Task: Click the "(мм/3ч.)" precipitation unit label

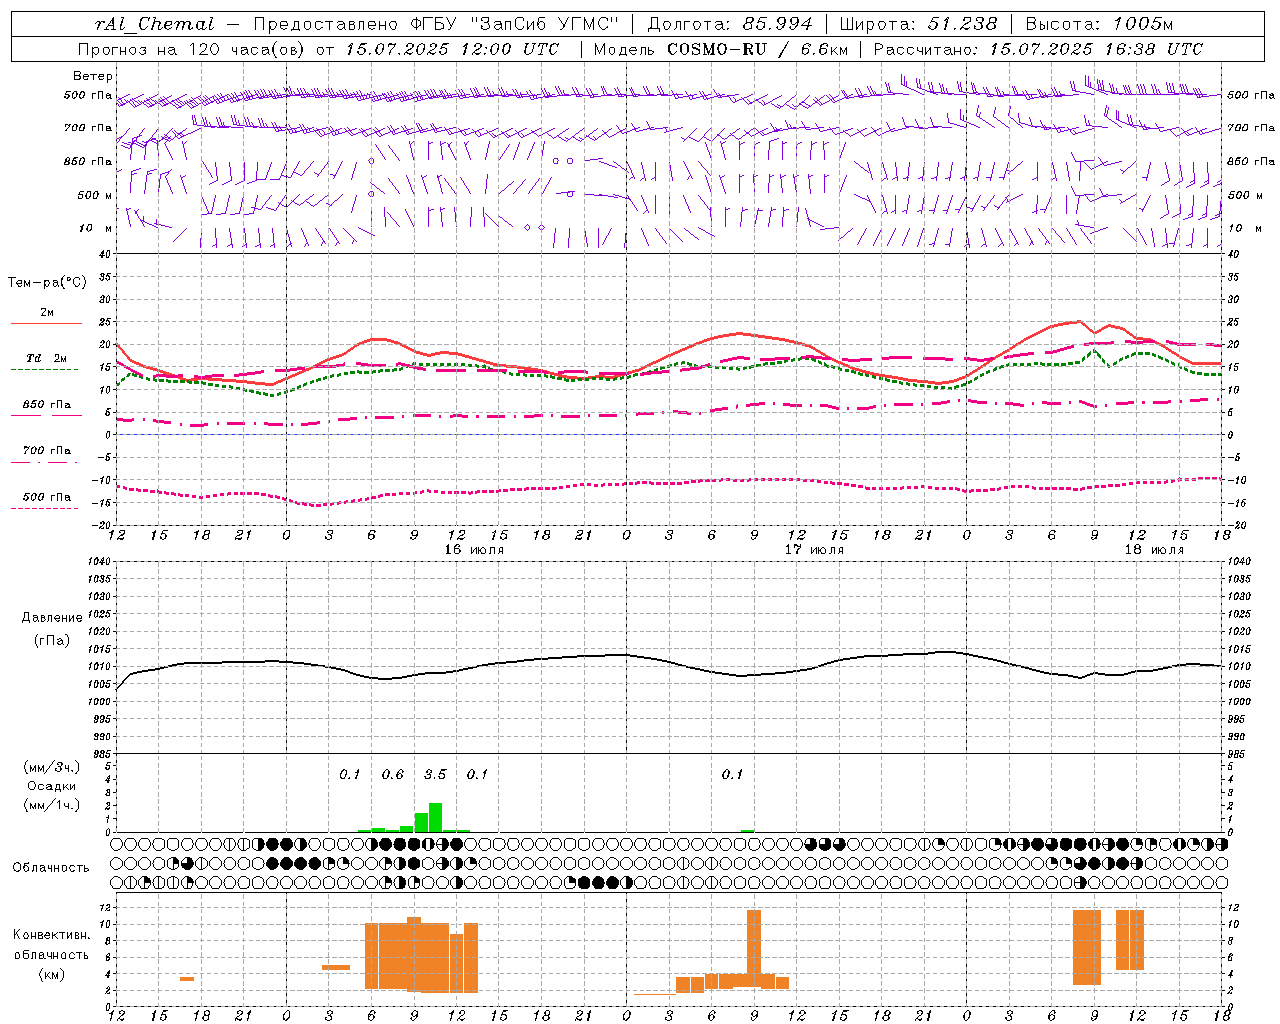Action: click(51, 768)
